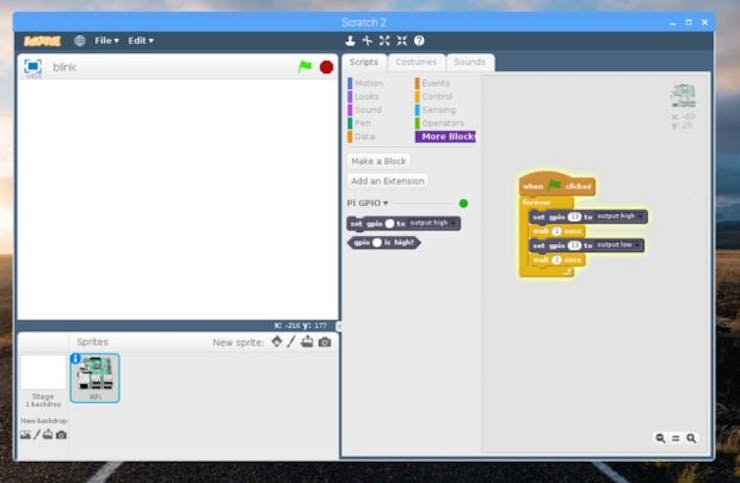This screenshot has width=740, height=483.
Task: Click the palette set gpio number field
Action: (x=389, y=223)
